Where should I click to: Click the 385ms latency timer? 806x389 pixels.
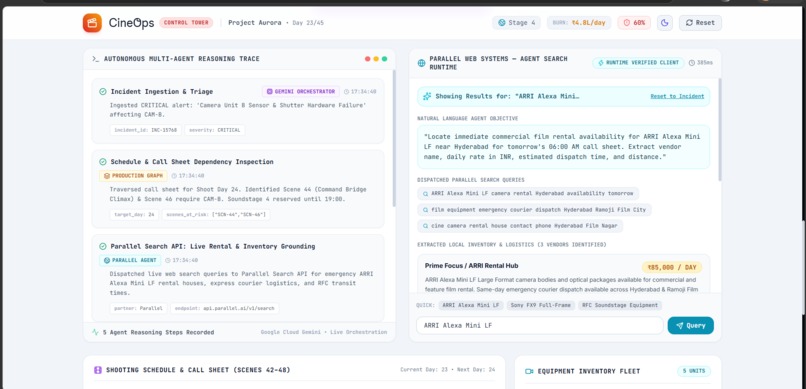click(701, 63)
